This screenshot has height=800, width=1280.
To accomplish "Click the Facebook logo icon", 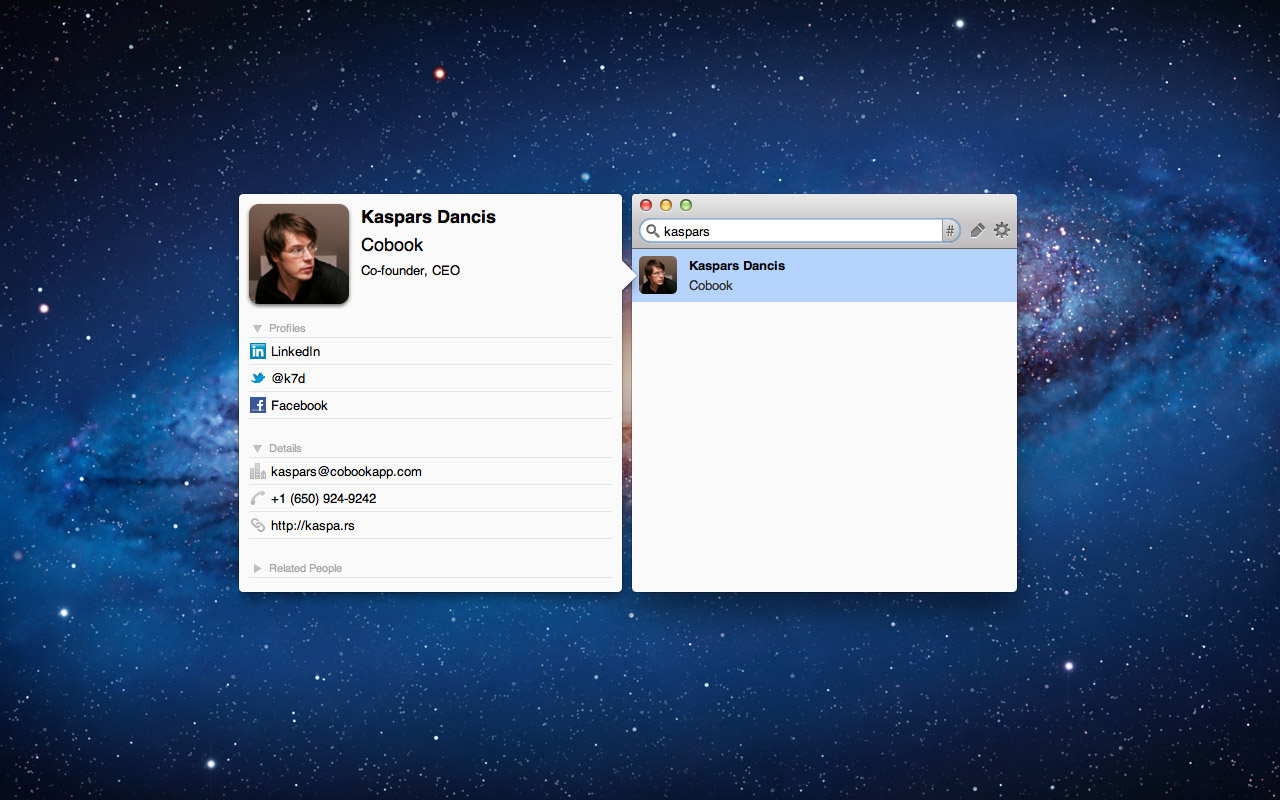I will pos(258,406).
